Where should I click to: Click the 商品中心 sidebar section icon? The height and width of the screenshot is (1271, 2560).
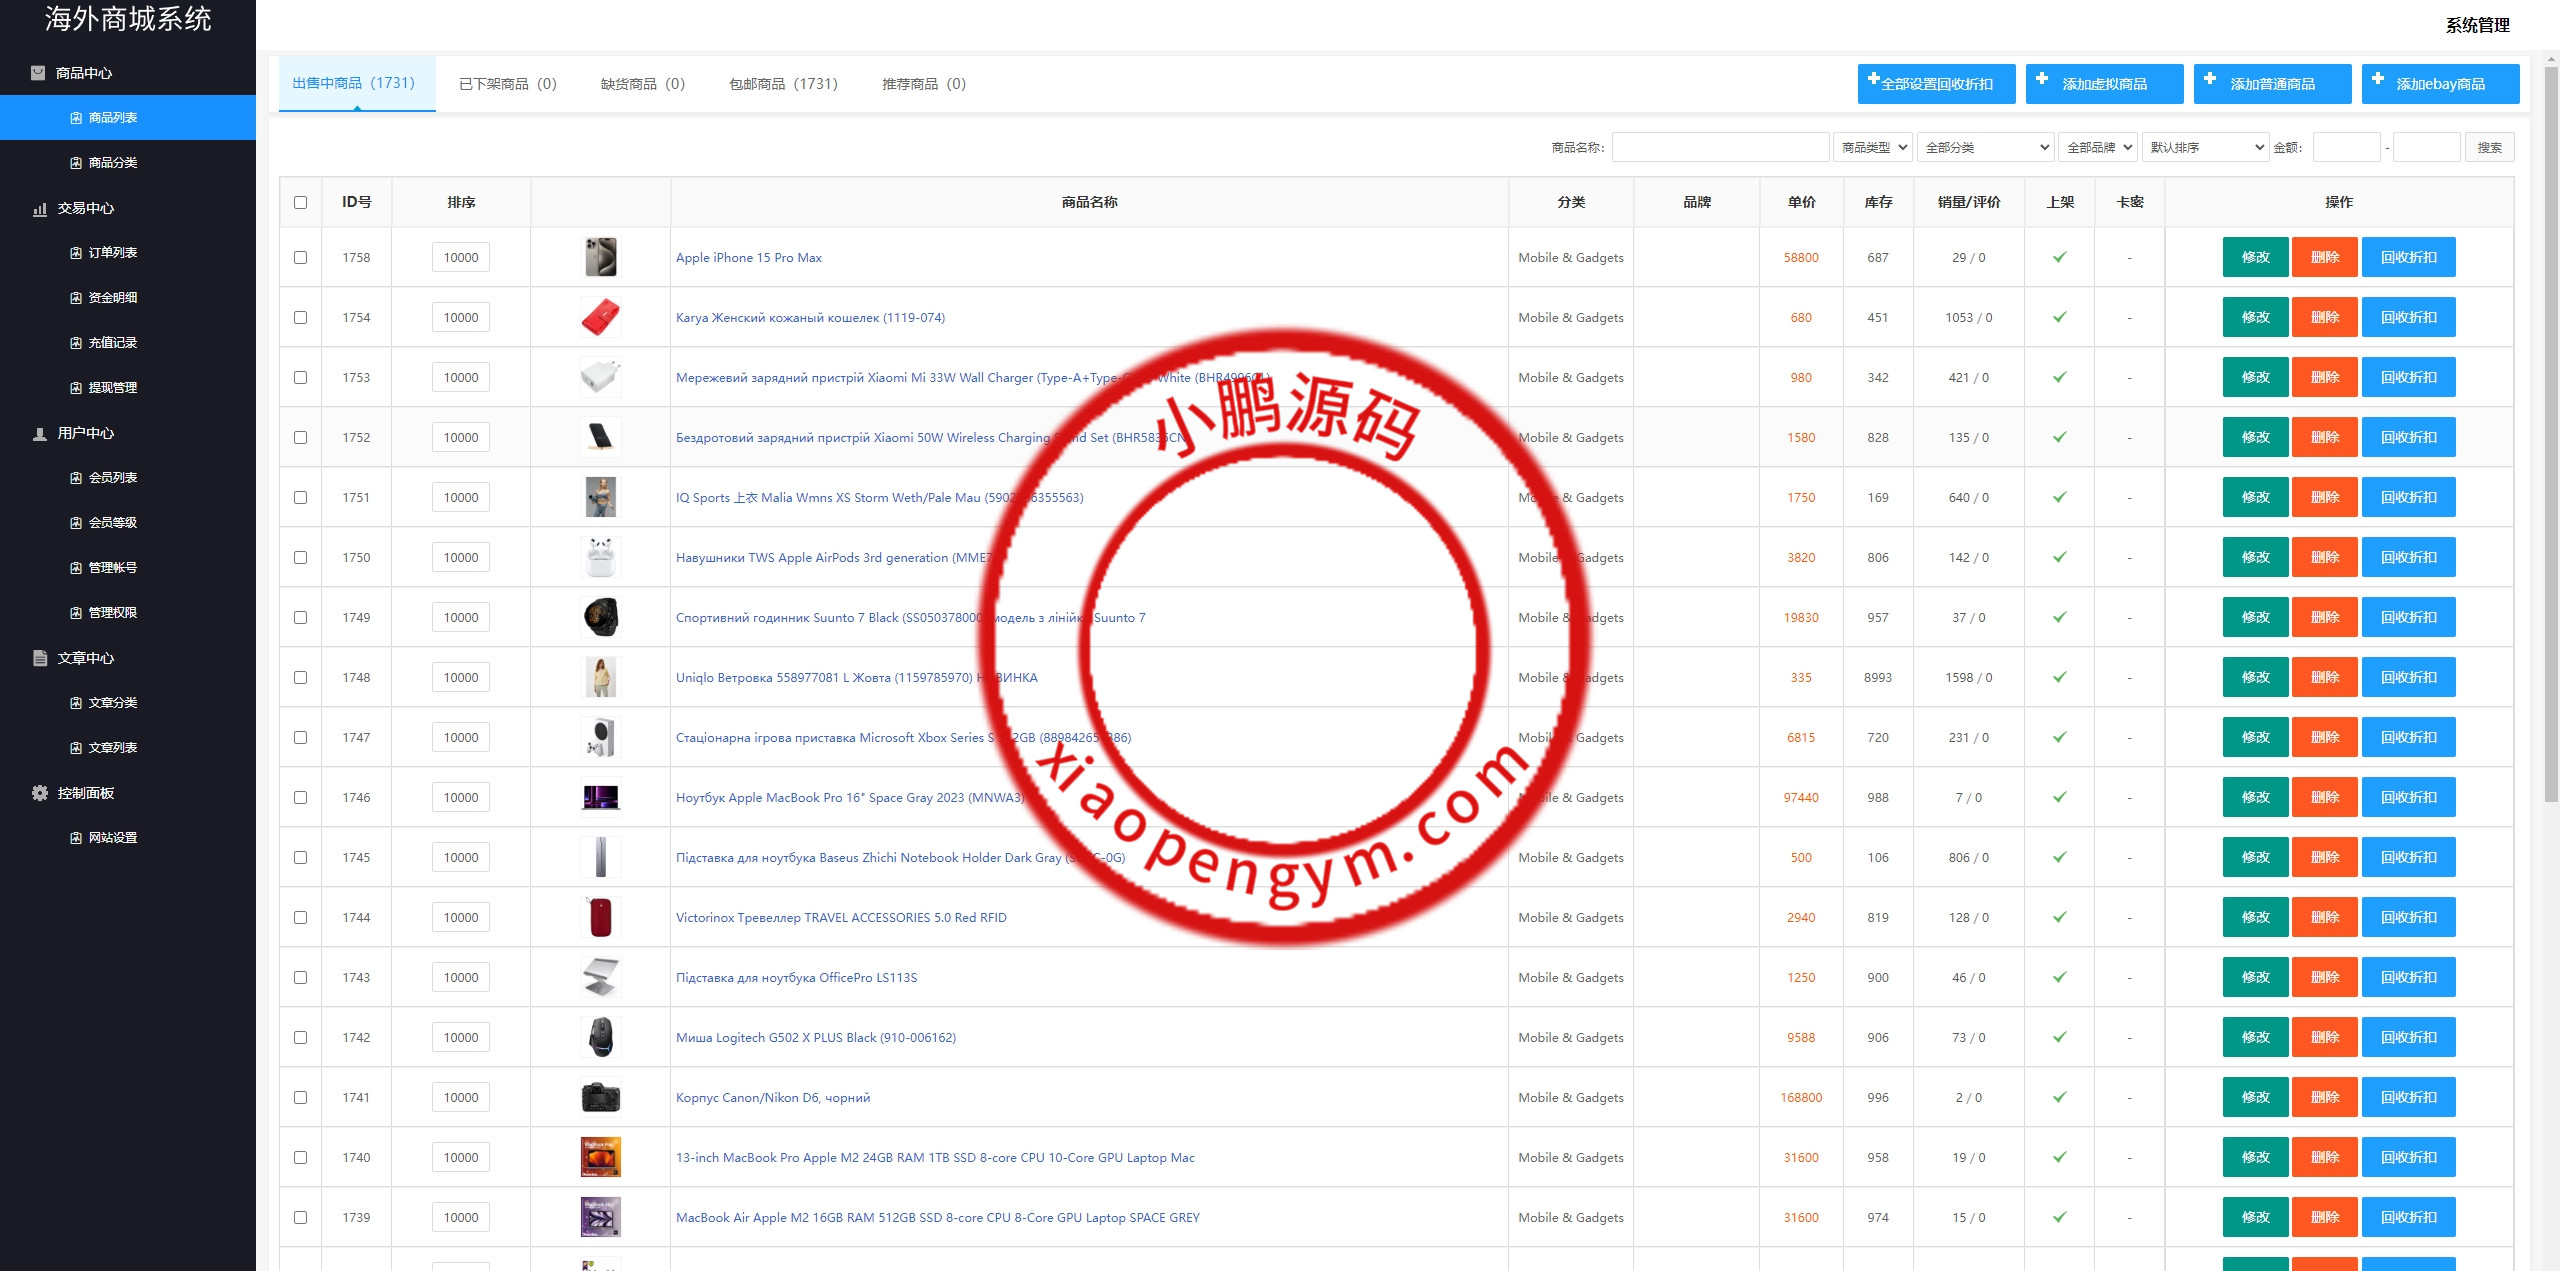click(38, 73)
